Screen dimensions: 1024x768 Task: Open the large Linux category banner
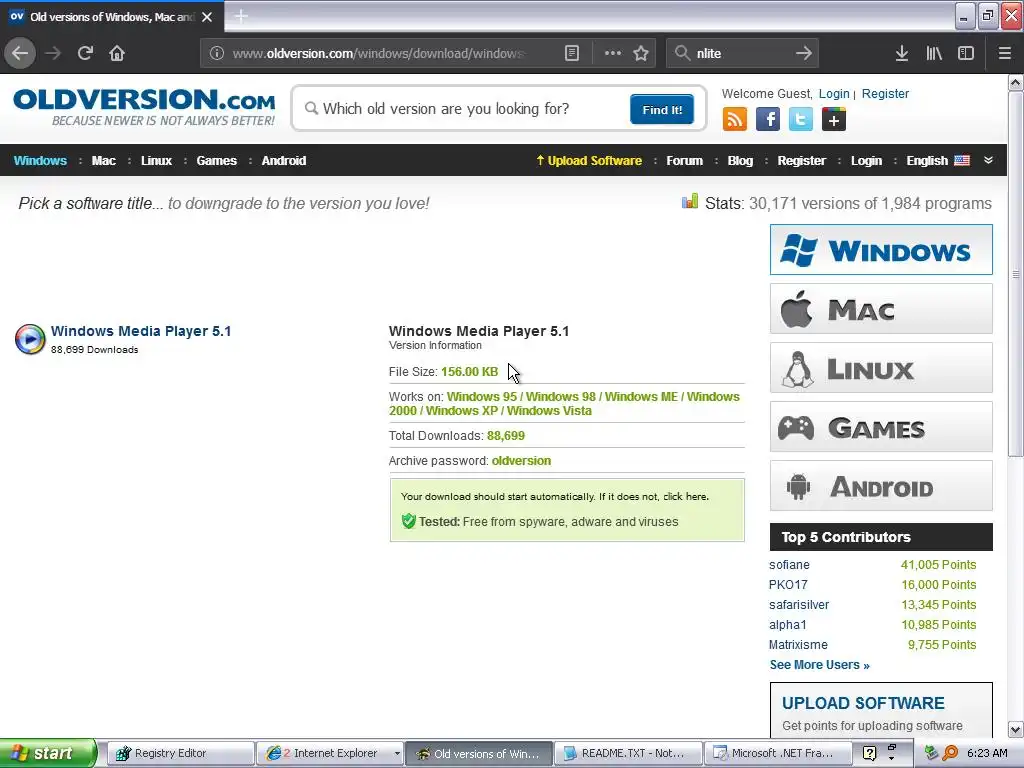pyautogui.click(x=881, y=368)
